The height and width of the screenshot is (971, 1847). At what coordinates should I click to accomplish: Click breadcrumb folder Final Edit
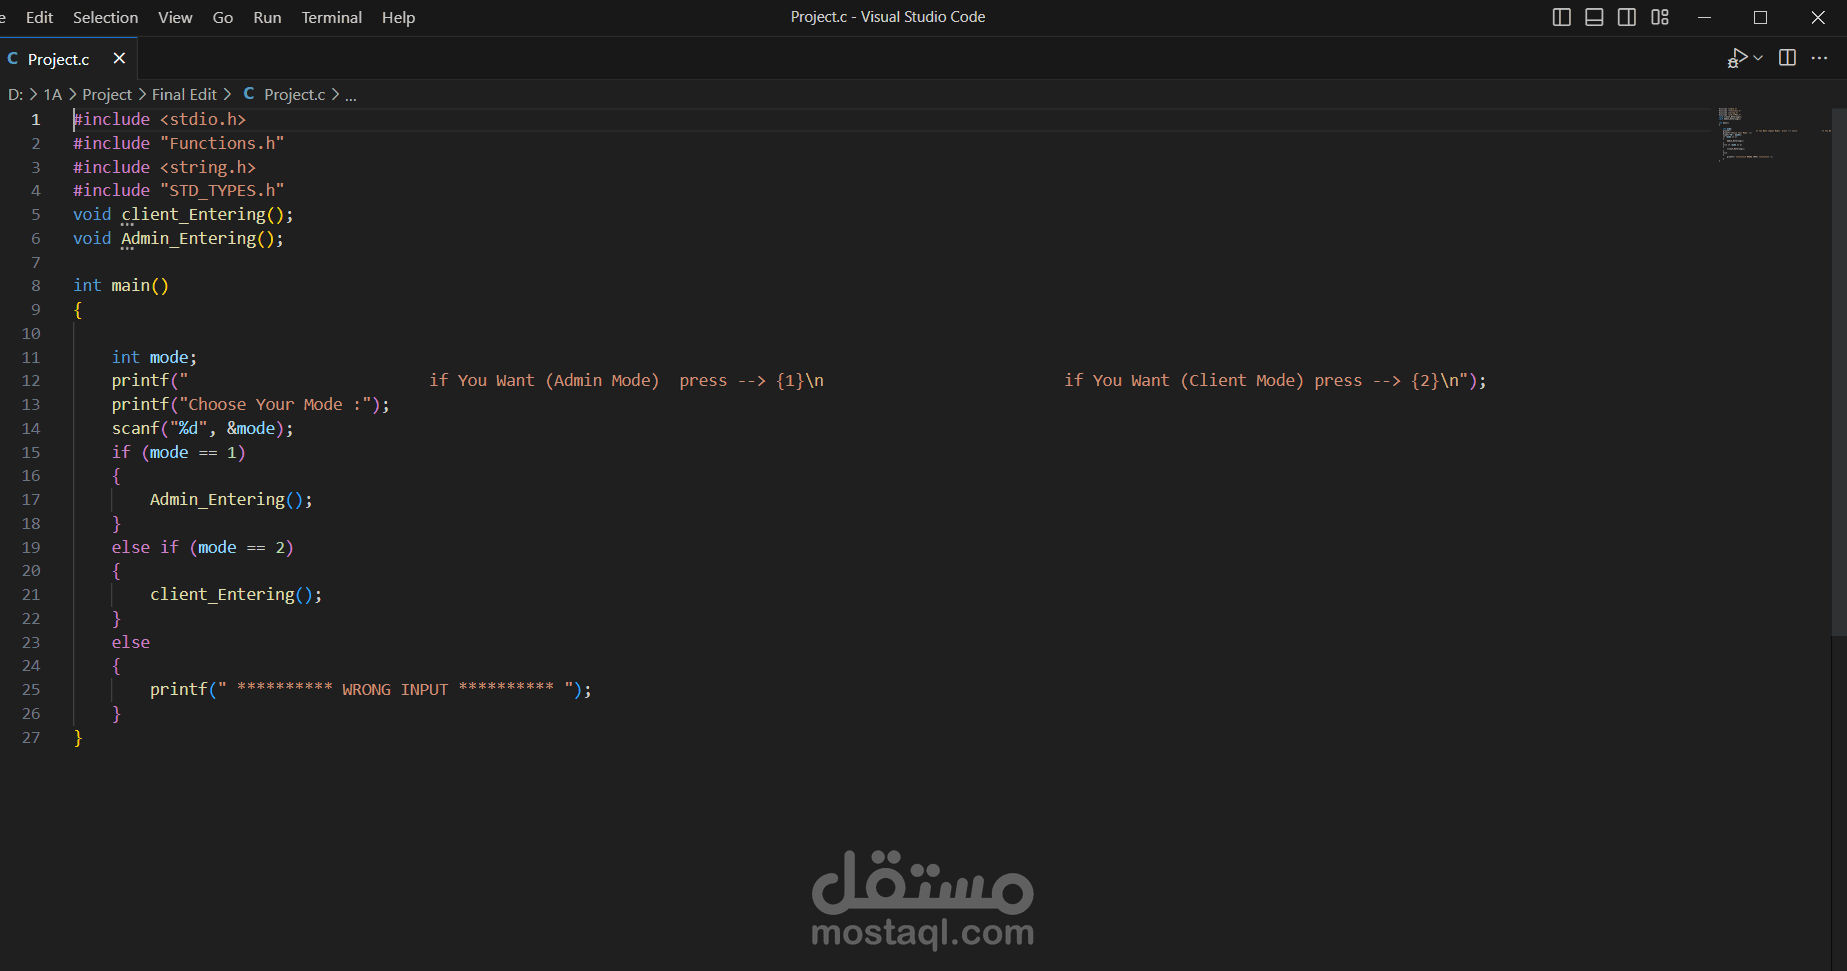click(x=184, y=94)
